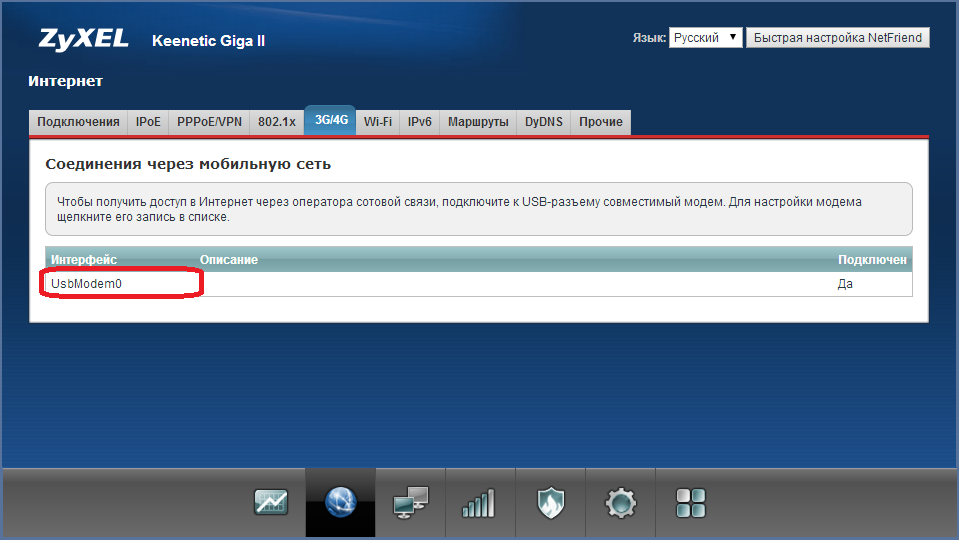
Task: Click the UsbModem0 interface entry
Action: pyautogui.click(x=87, y=284)
